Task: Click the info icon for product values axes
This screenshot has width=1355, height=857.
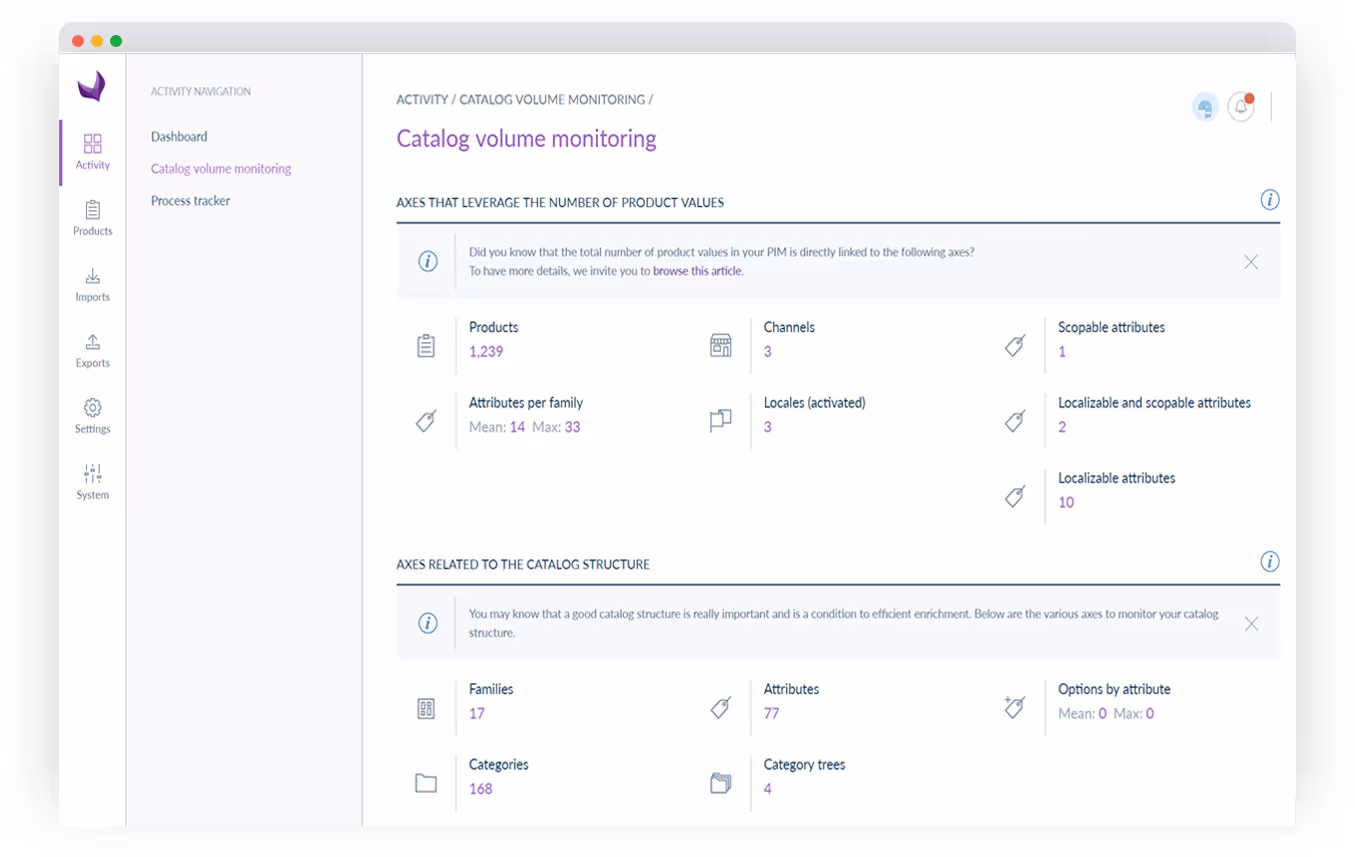Action: (1270, 200)
